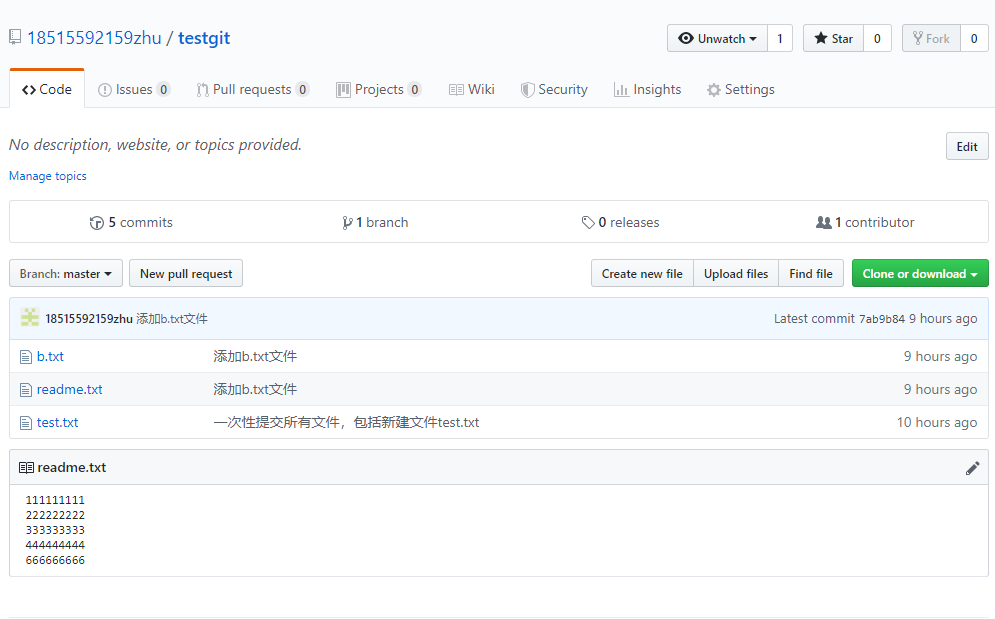Open commit message in b.txt row
Screen dimensions: 995x619
[255, 357]
